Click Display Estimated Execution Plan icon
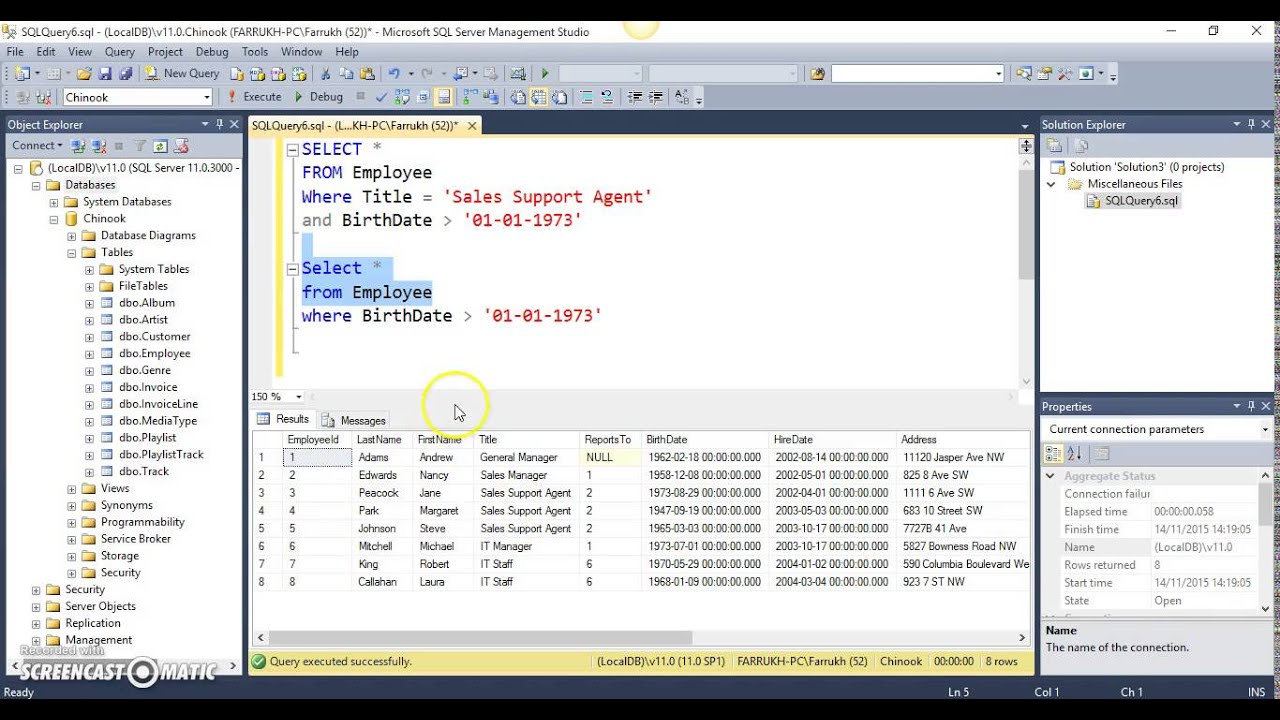Image resolution: width=1280 pixels, height=720 pixels. click(401, 97)
